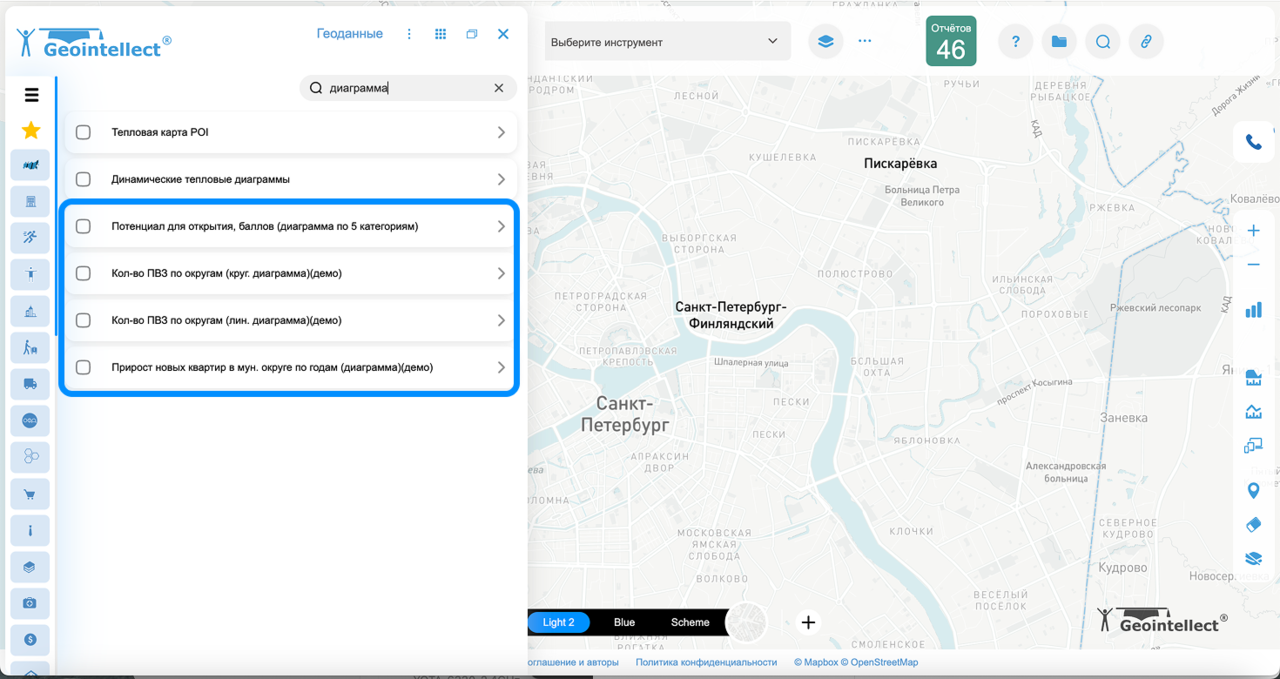Click the location pin icon on right
This screenshot has width=1280, height=679.
(1253, 490)
